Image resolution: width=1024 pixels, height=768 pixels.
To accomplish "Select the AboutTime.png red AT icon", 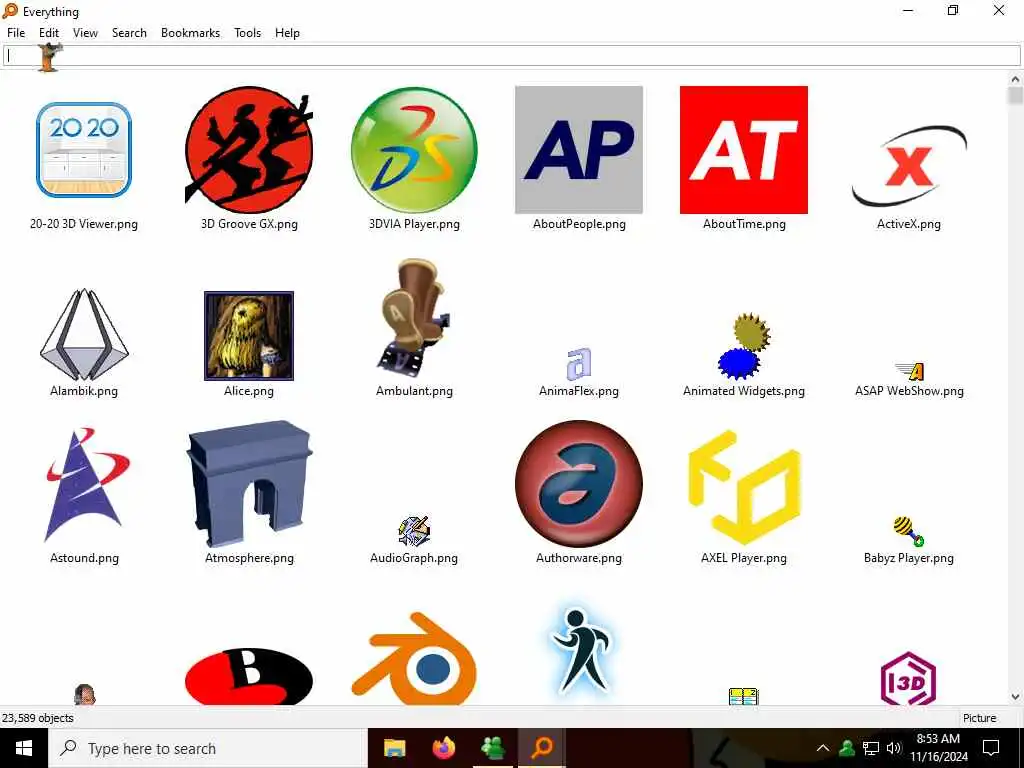I will pos(744,150).
